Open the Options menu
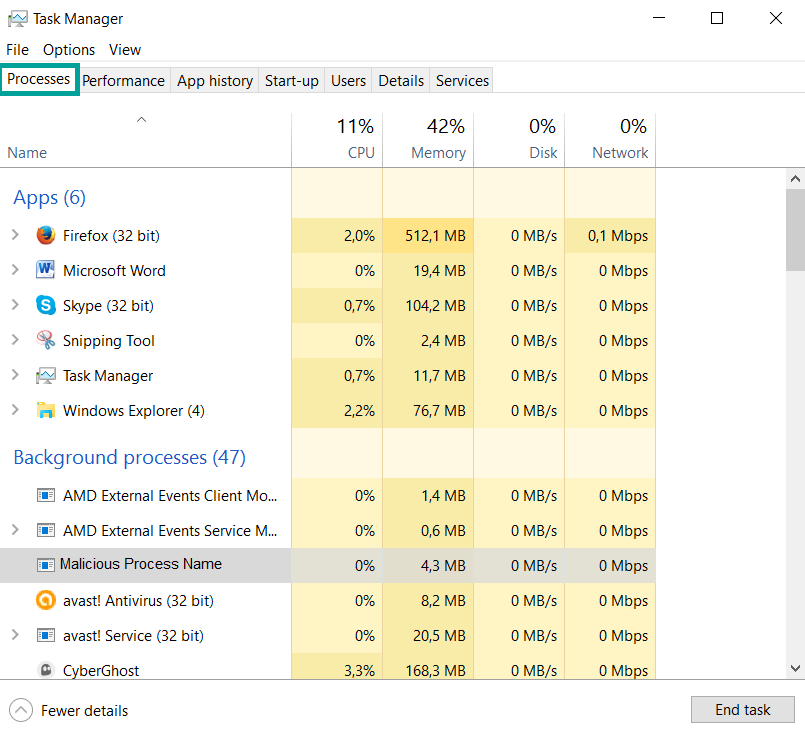This screenshot has width=805, height=740. pyautogui.click(x=69, y=50)
